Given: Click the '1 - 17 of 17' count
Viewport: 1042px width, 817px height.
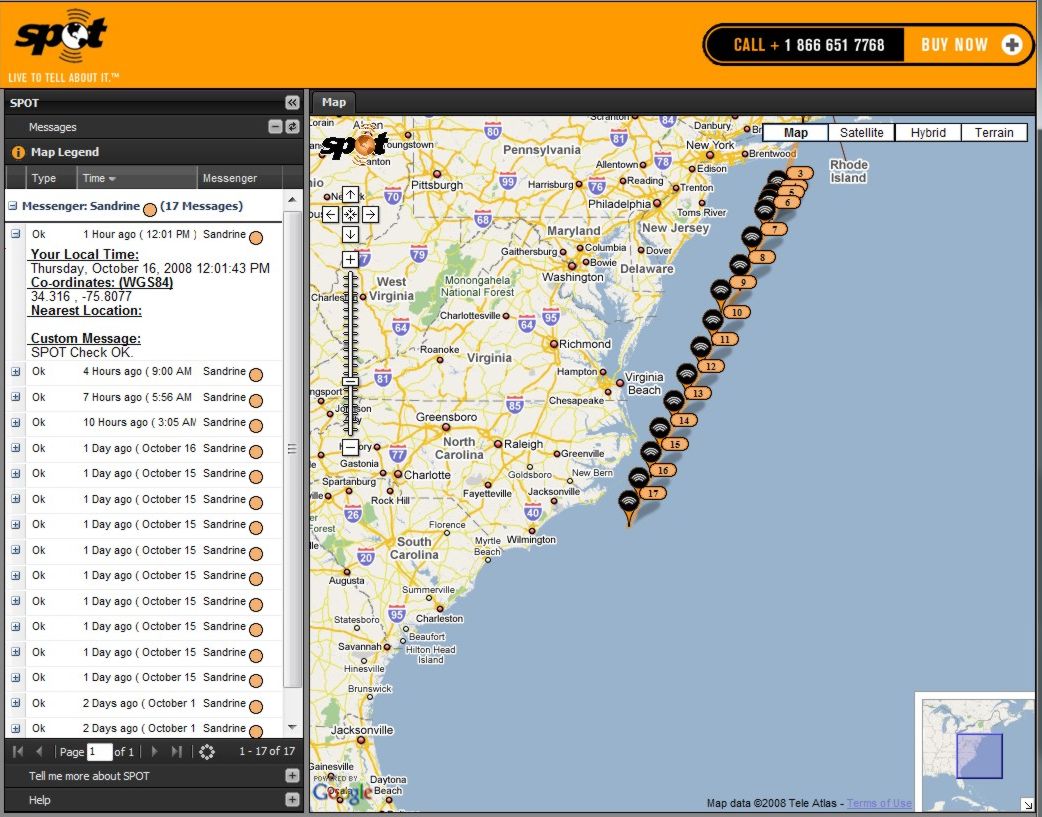Looking at the screenshot, I should tap(266, 751).
